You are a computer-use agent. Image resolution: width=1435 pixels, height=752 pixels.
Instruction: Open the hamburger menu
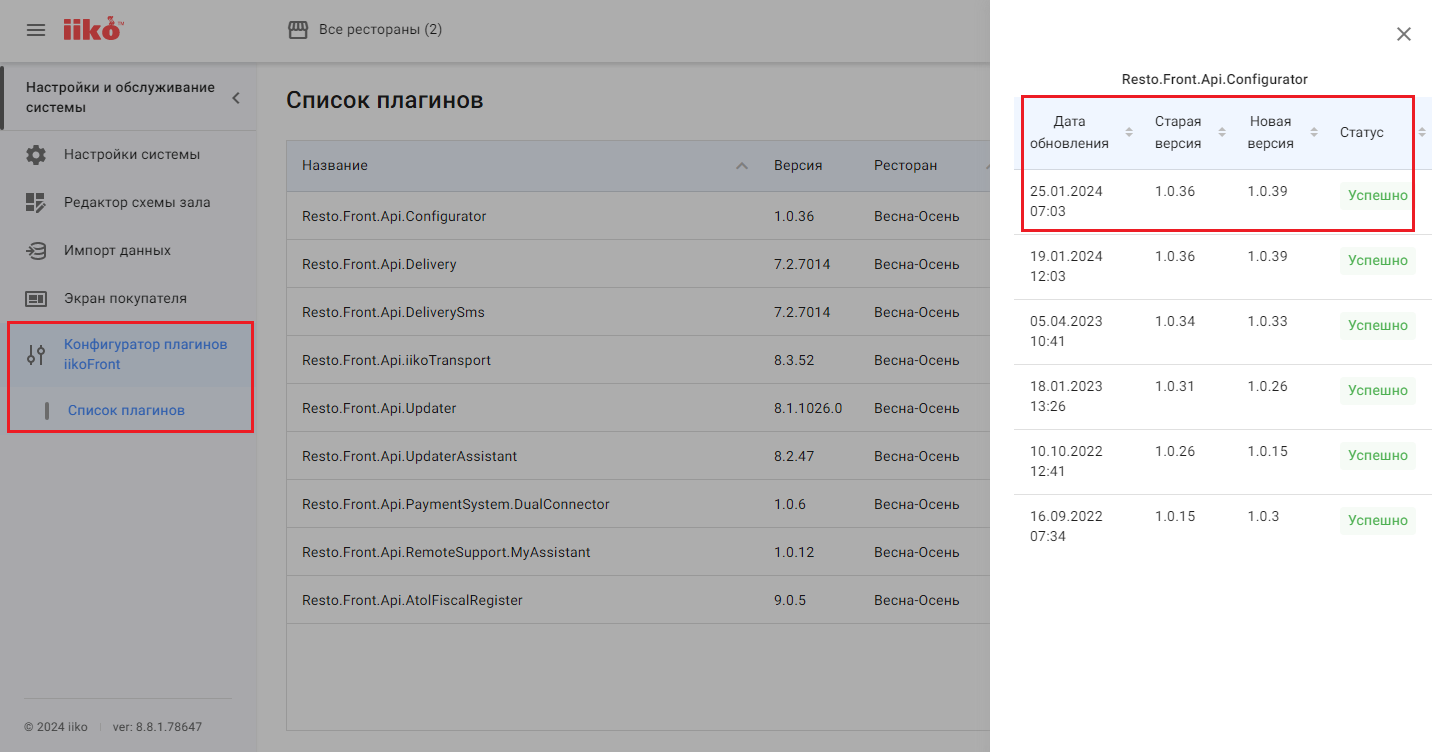(x=36, y=30)
